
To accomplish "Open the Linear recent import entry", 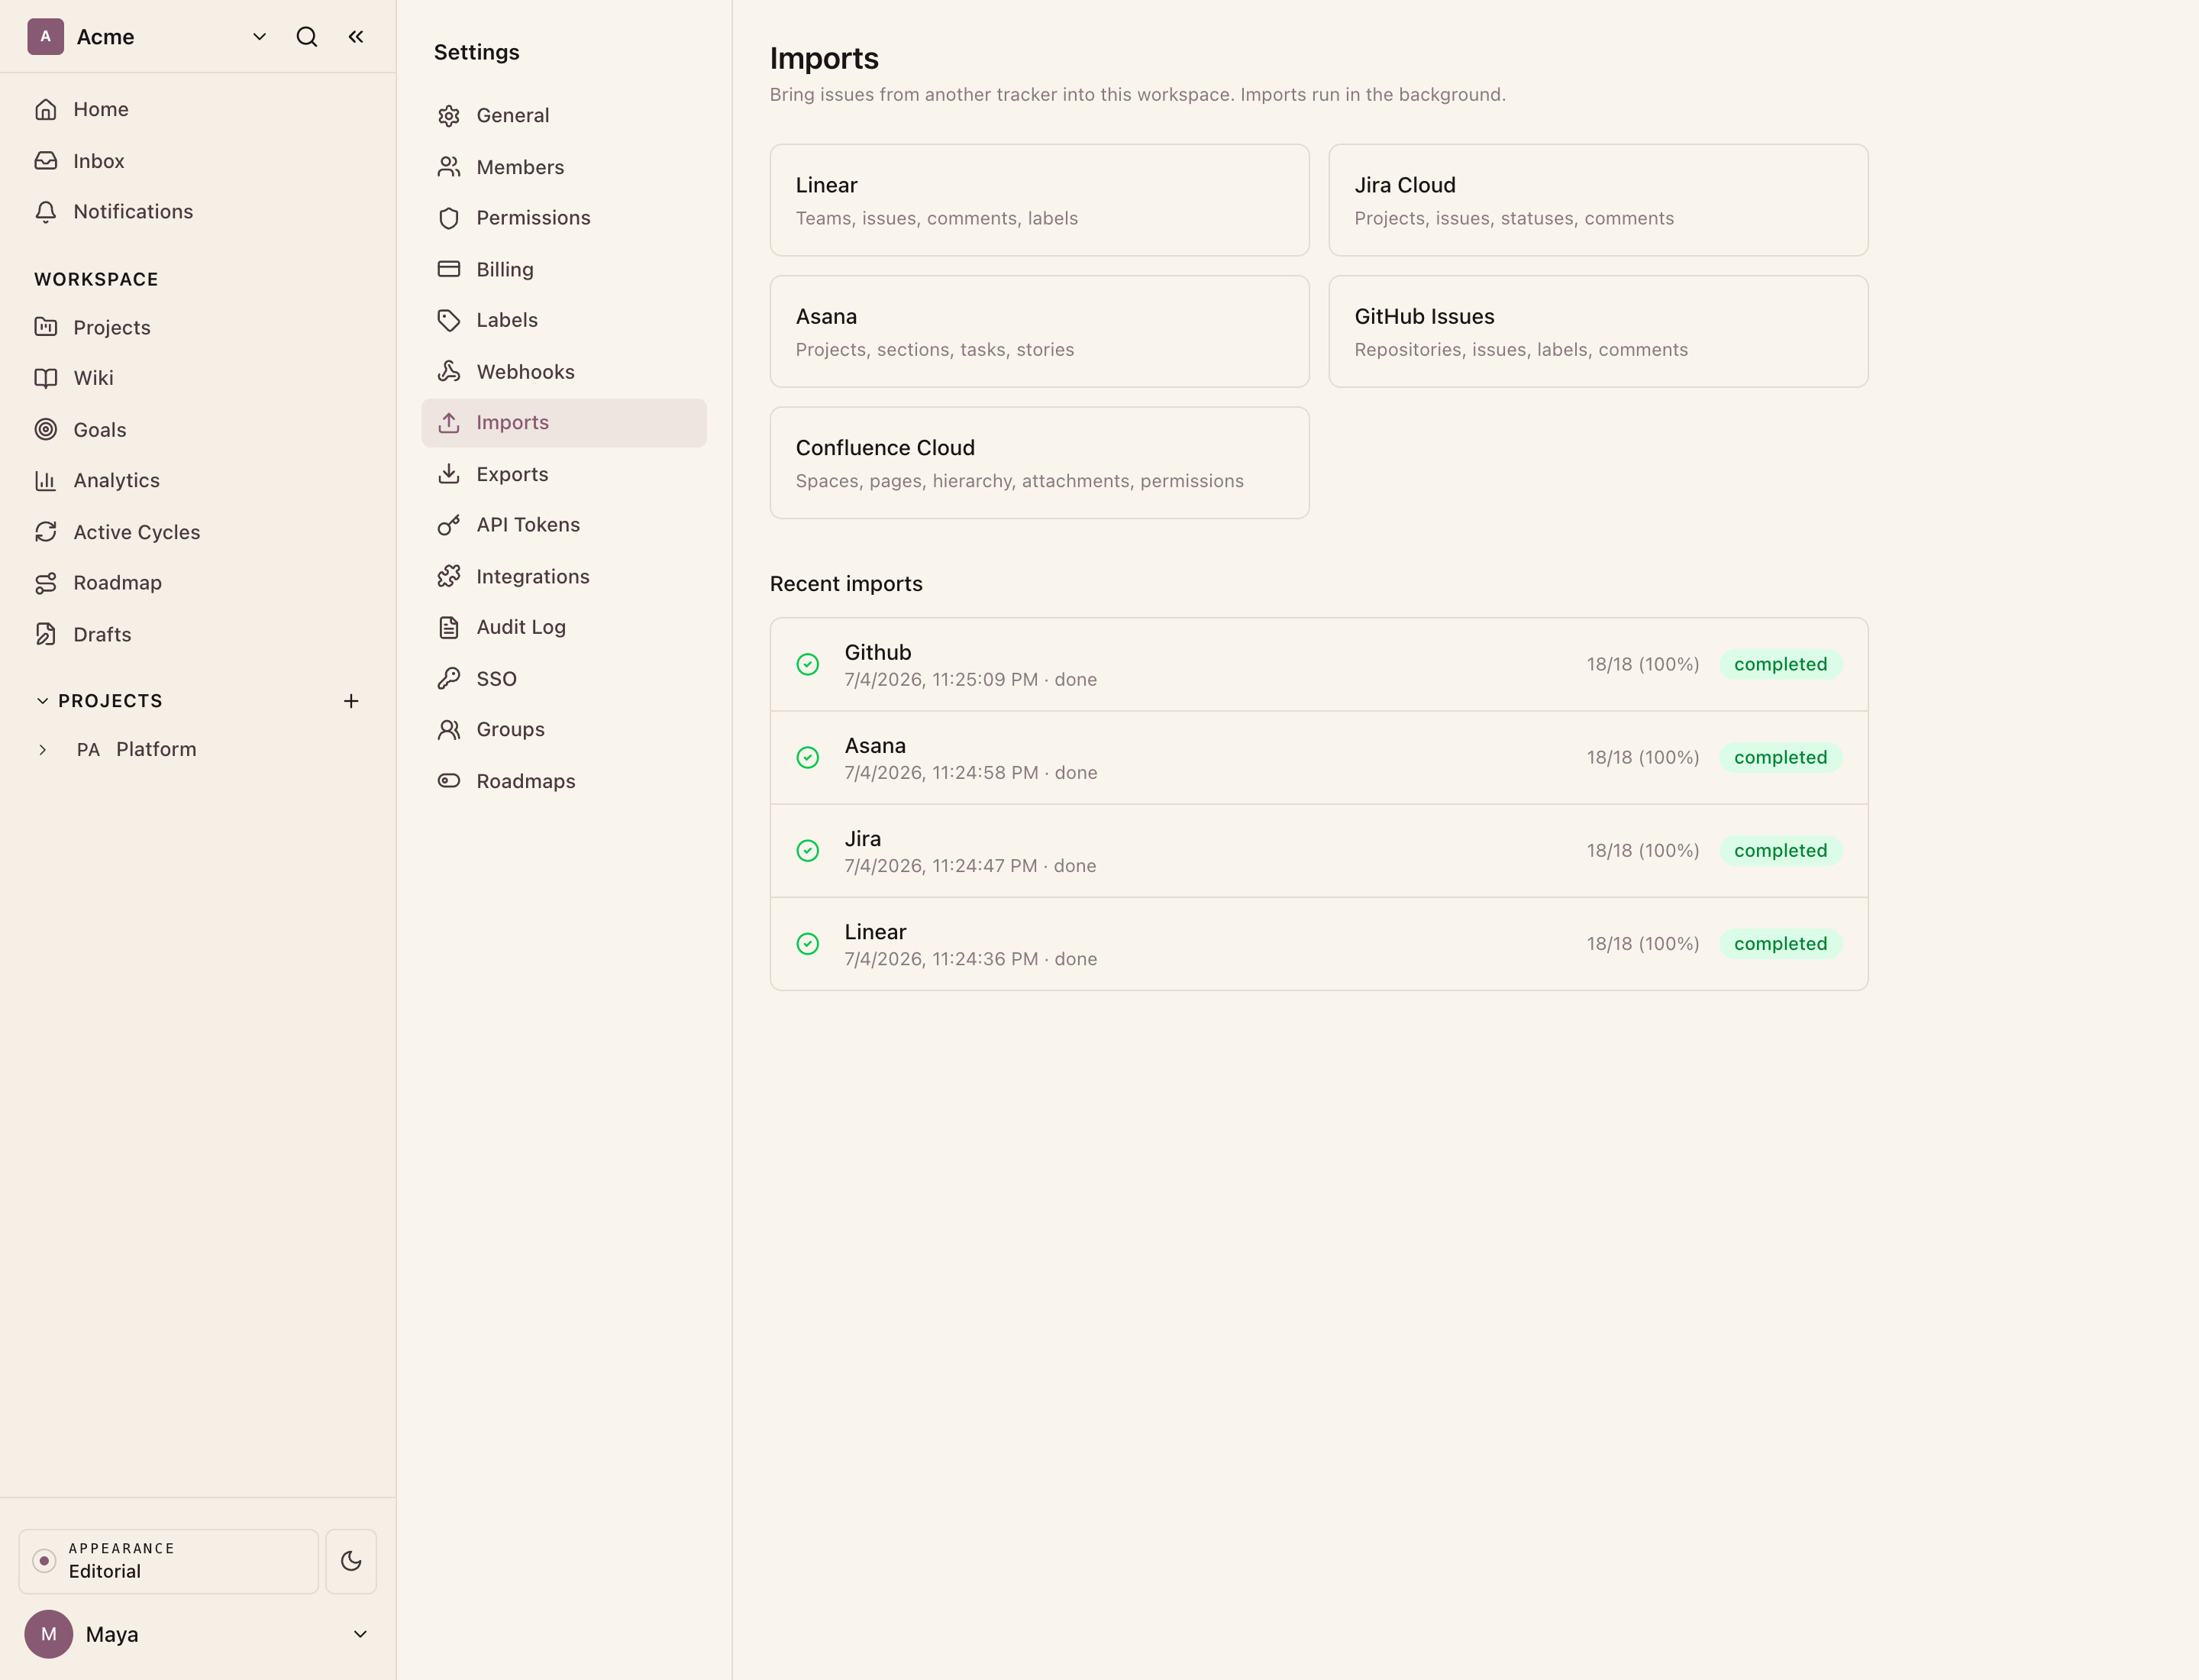I will [x=1319, y=944].
